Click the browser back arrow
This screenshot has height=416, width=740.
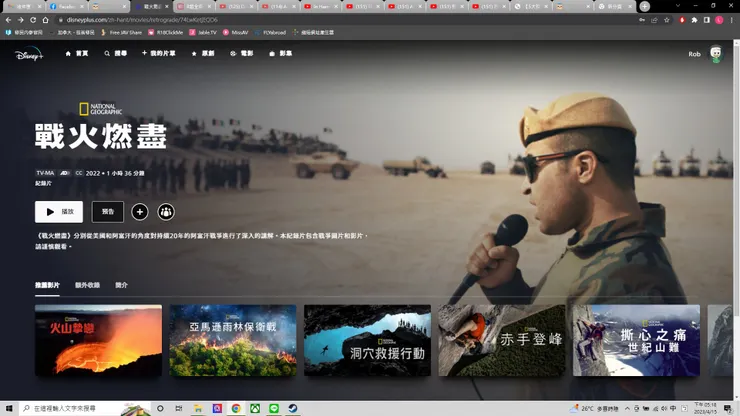tap(8, 20)
